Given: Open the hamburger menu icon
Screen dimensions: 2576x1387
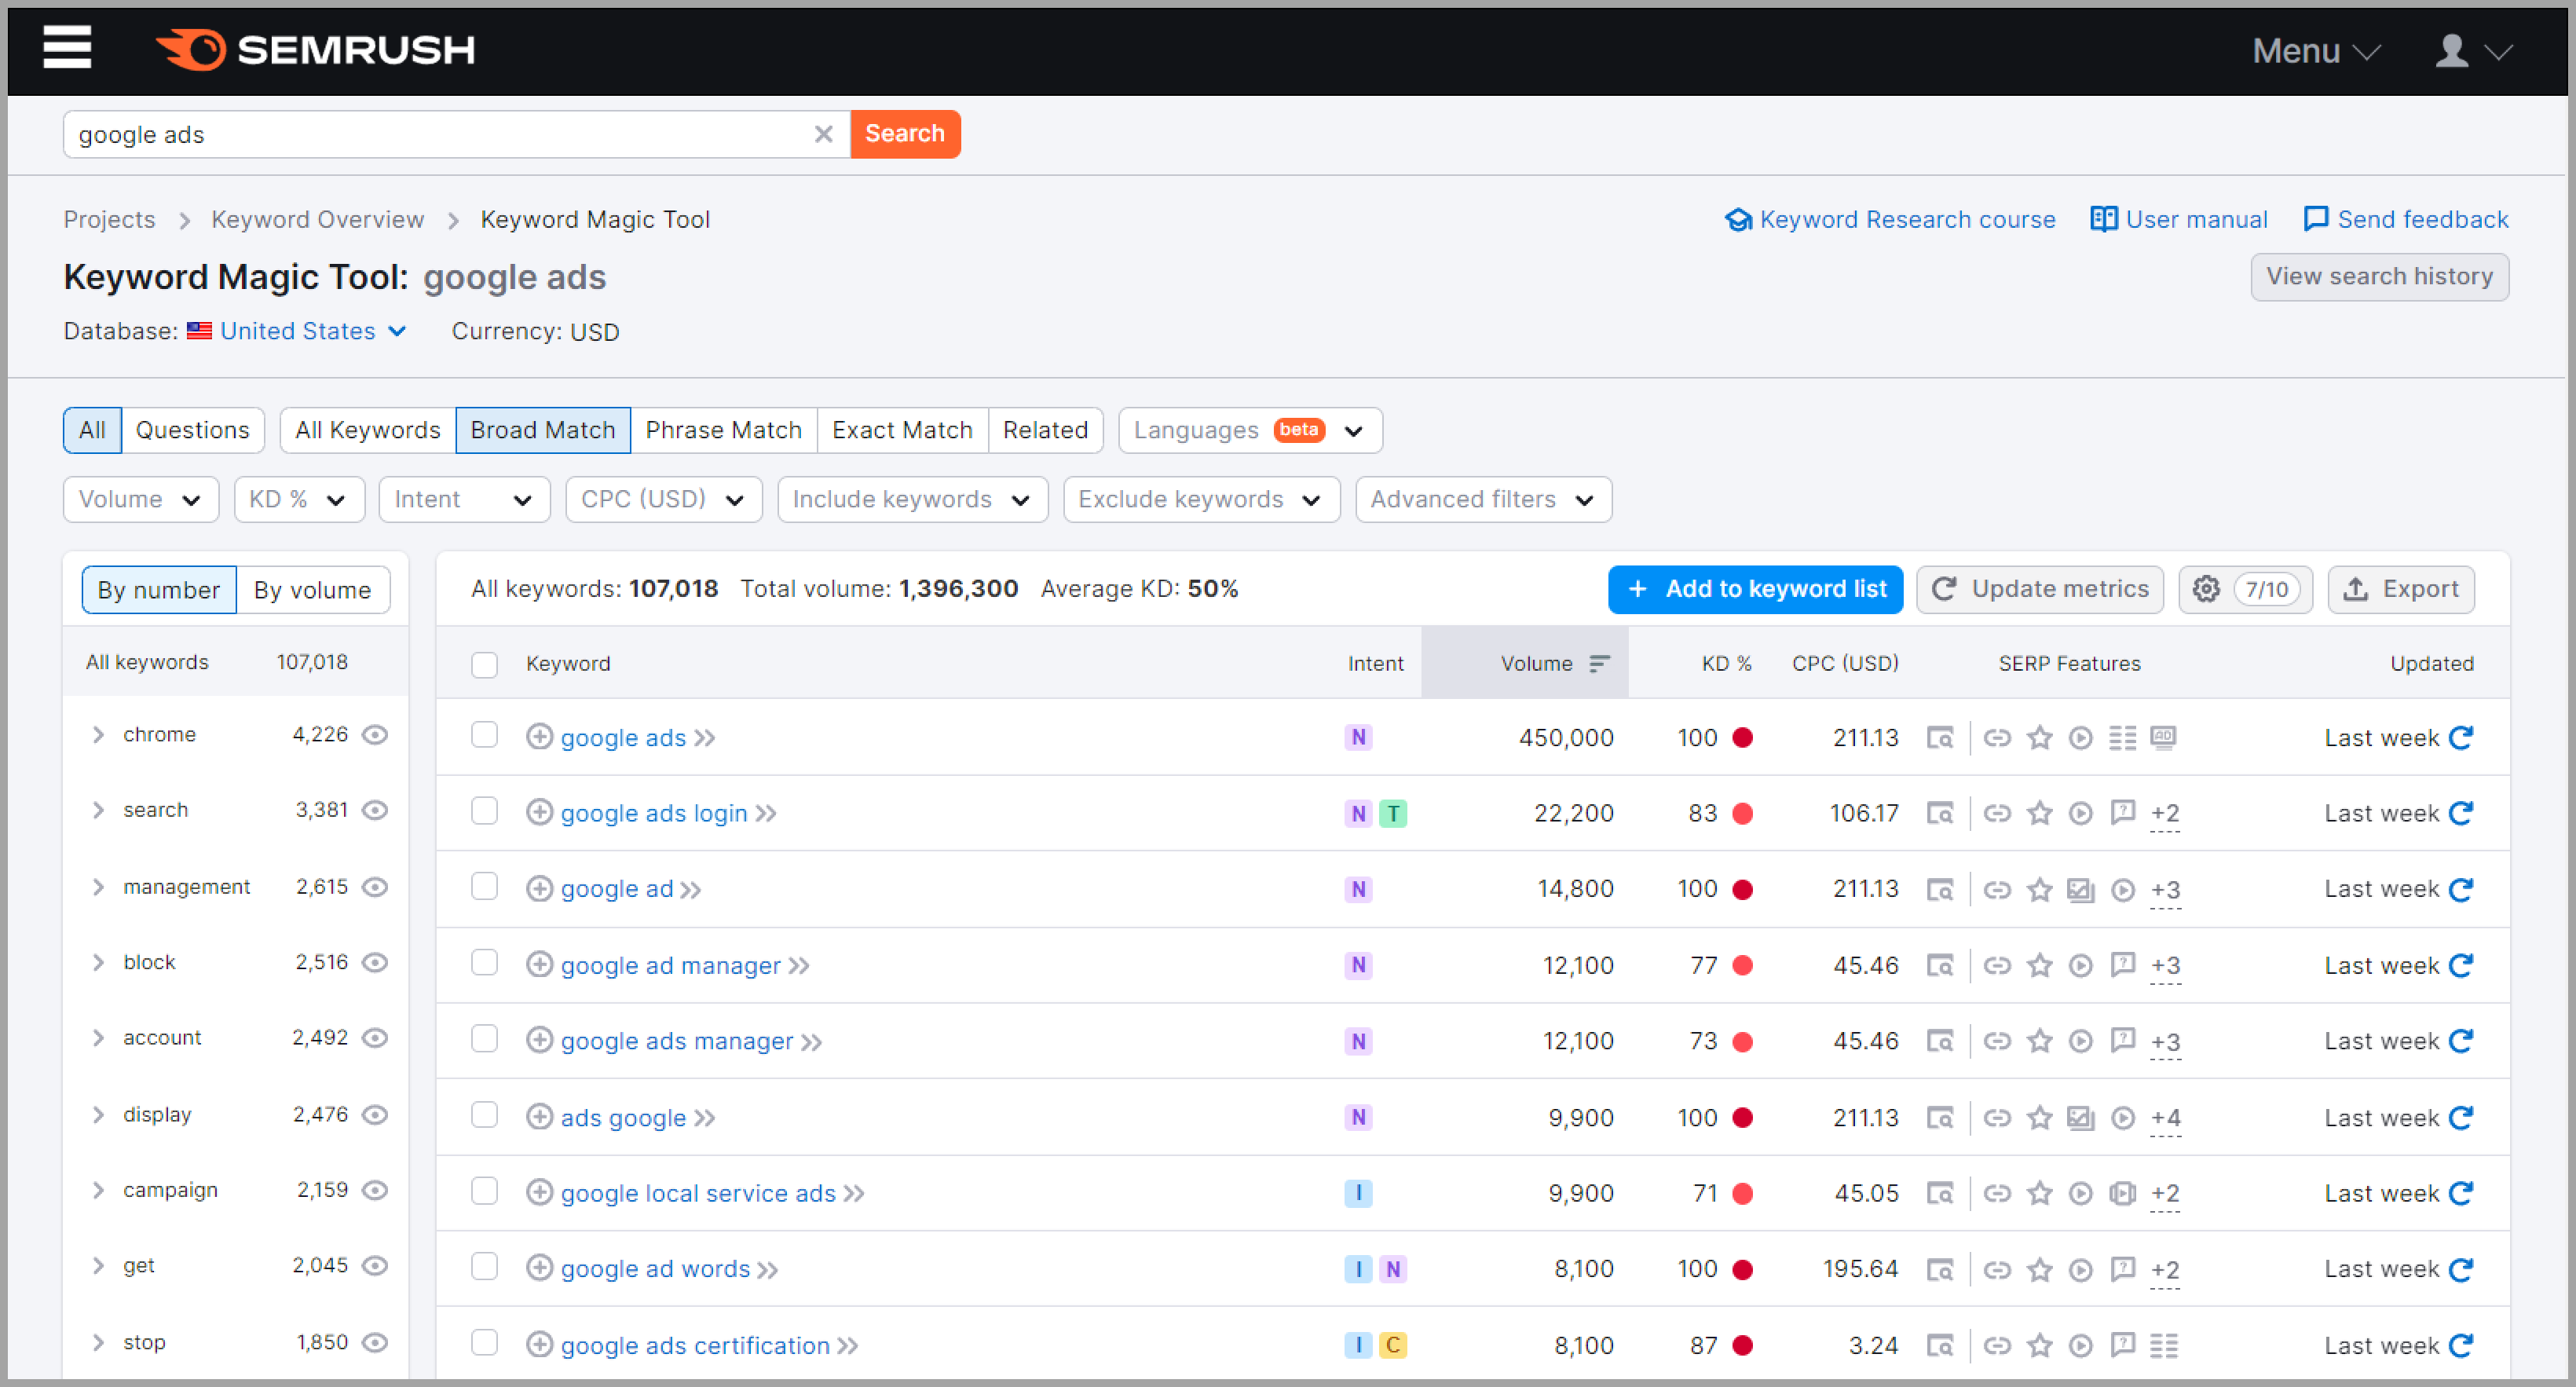Looking at the screenshot, I should (67, 47).
